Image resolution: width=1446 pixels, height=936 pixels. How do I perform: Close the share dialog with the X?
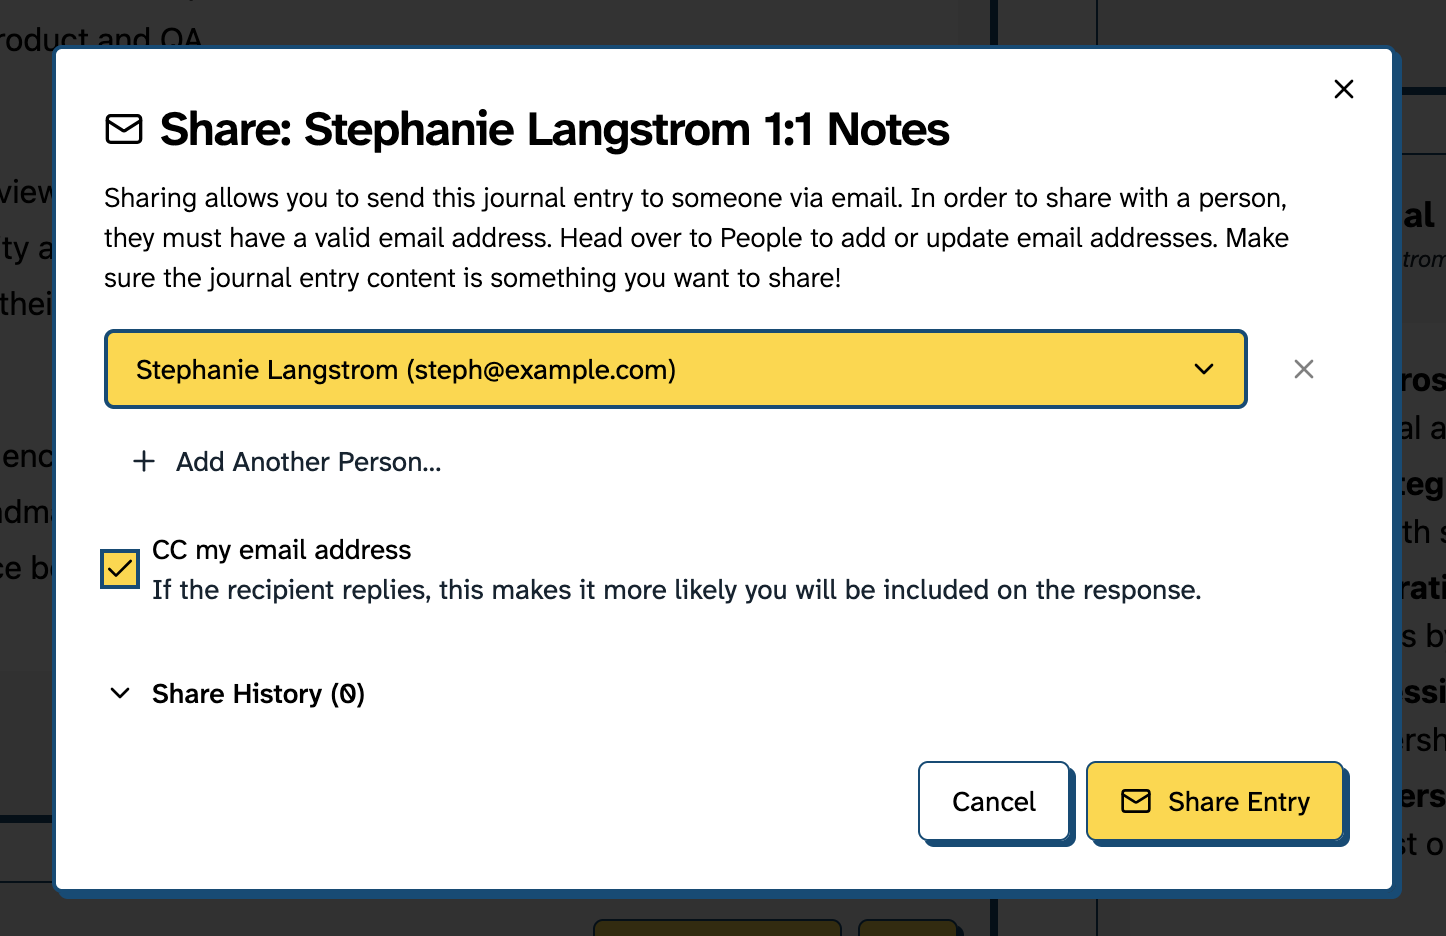(x=1344, y=89)
